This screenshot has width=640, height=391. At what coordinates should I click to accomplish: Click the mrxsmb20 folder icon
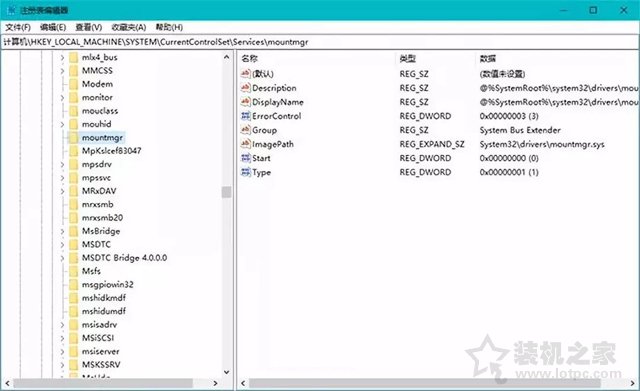pos(73,218)
